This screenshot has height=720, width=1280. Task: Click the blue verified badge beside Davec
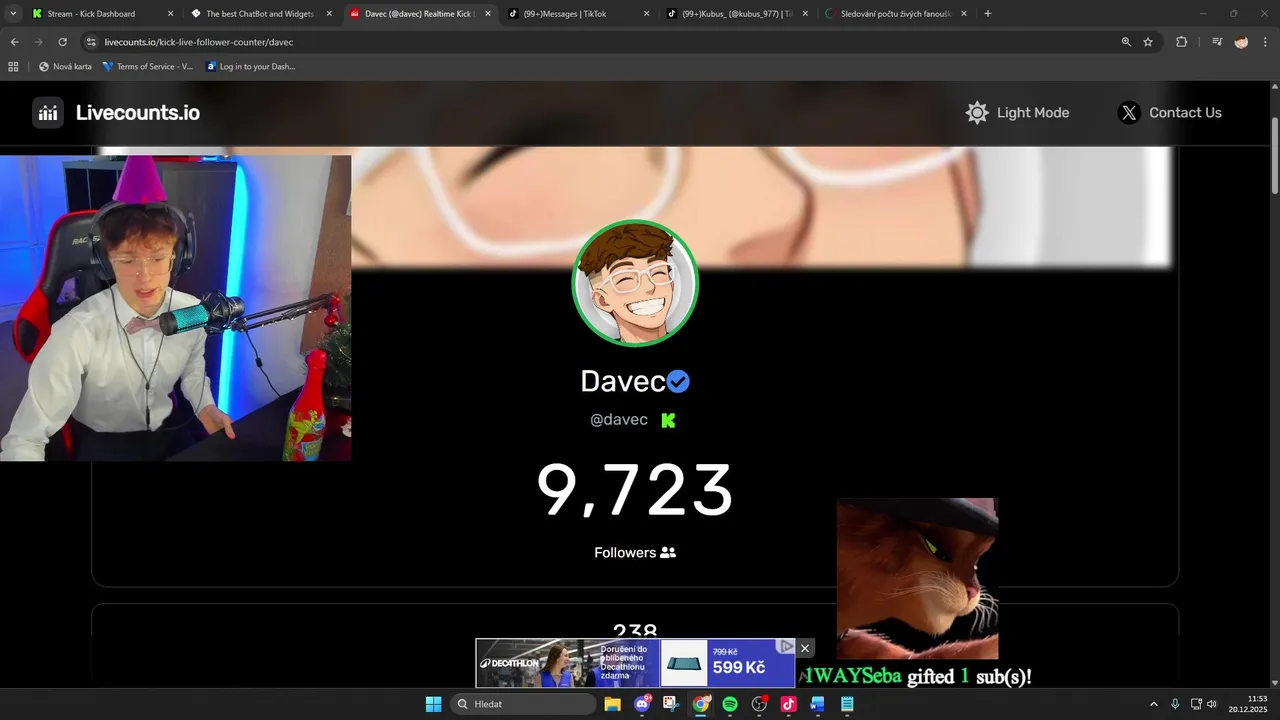click(678, 381)
